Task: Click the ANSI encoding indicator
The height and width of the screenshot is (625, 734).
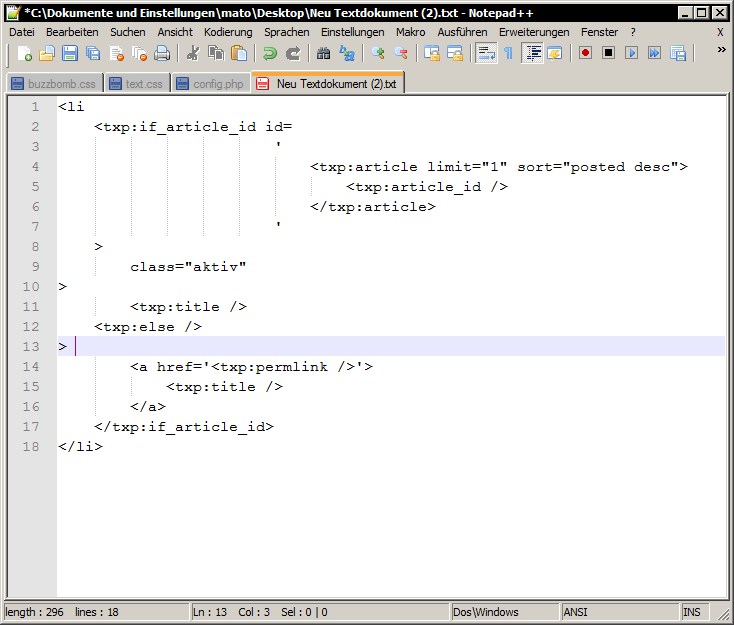Action: [575, 612]
